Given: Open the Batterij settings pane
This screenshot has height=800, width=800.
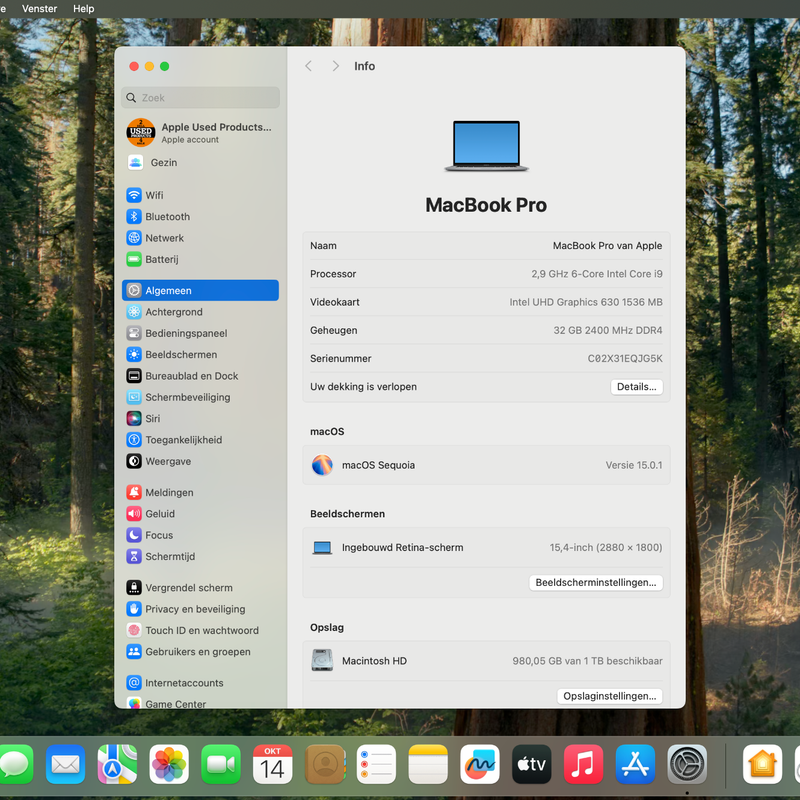Looking at the screenshot, I should 201,259.
